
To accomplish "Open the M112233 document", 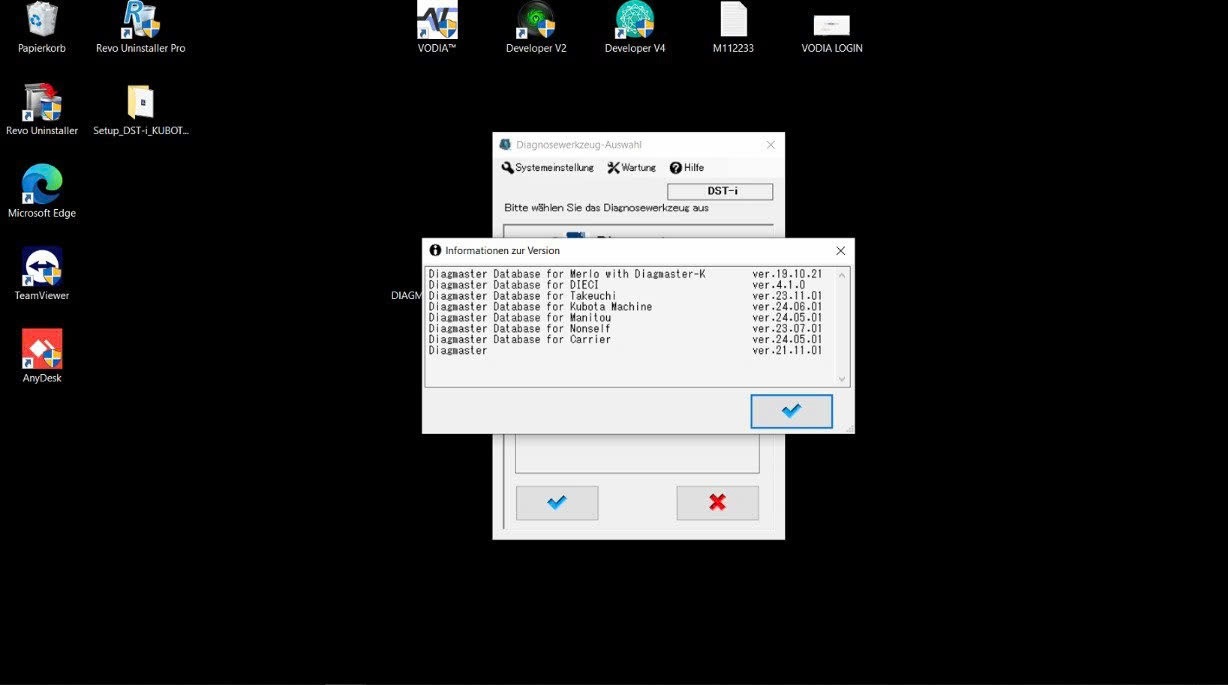I will coord(733,20).
